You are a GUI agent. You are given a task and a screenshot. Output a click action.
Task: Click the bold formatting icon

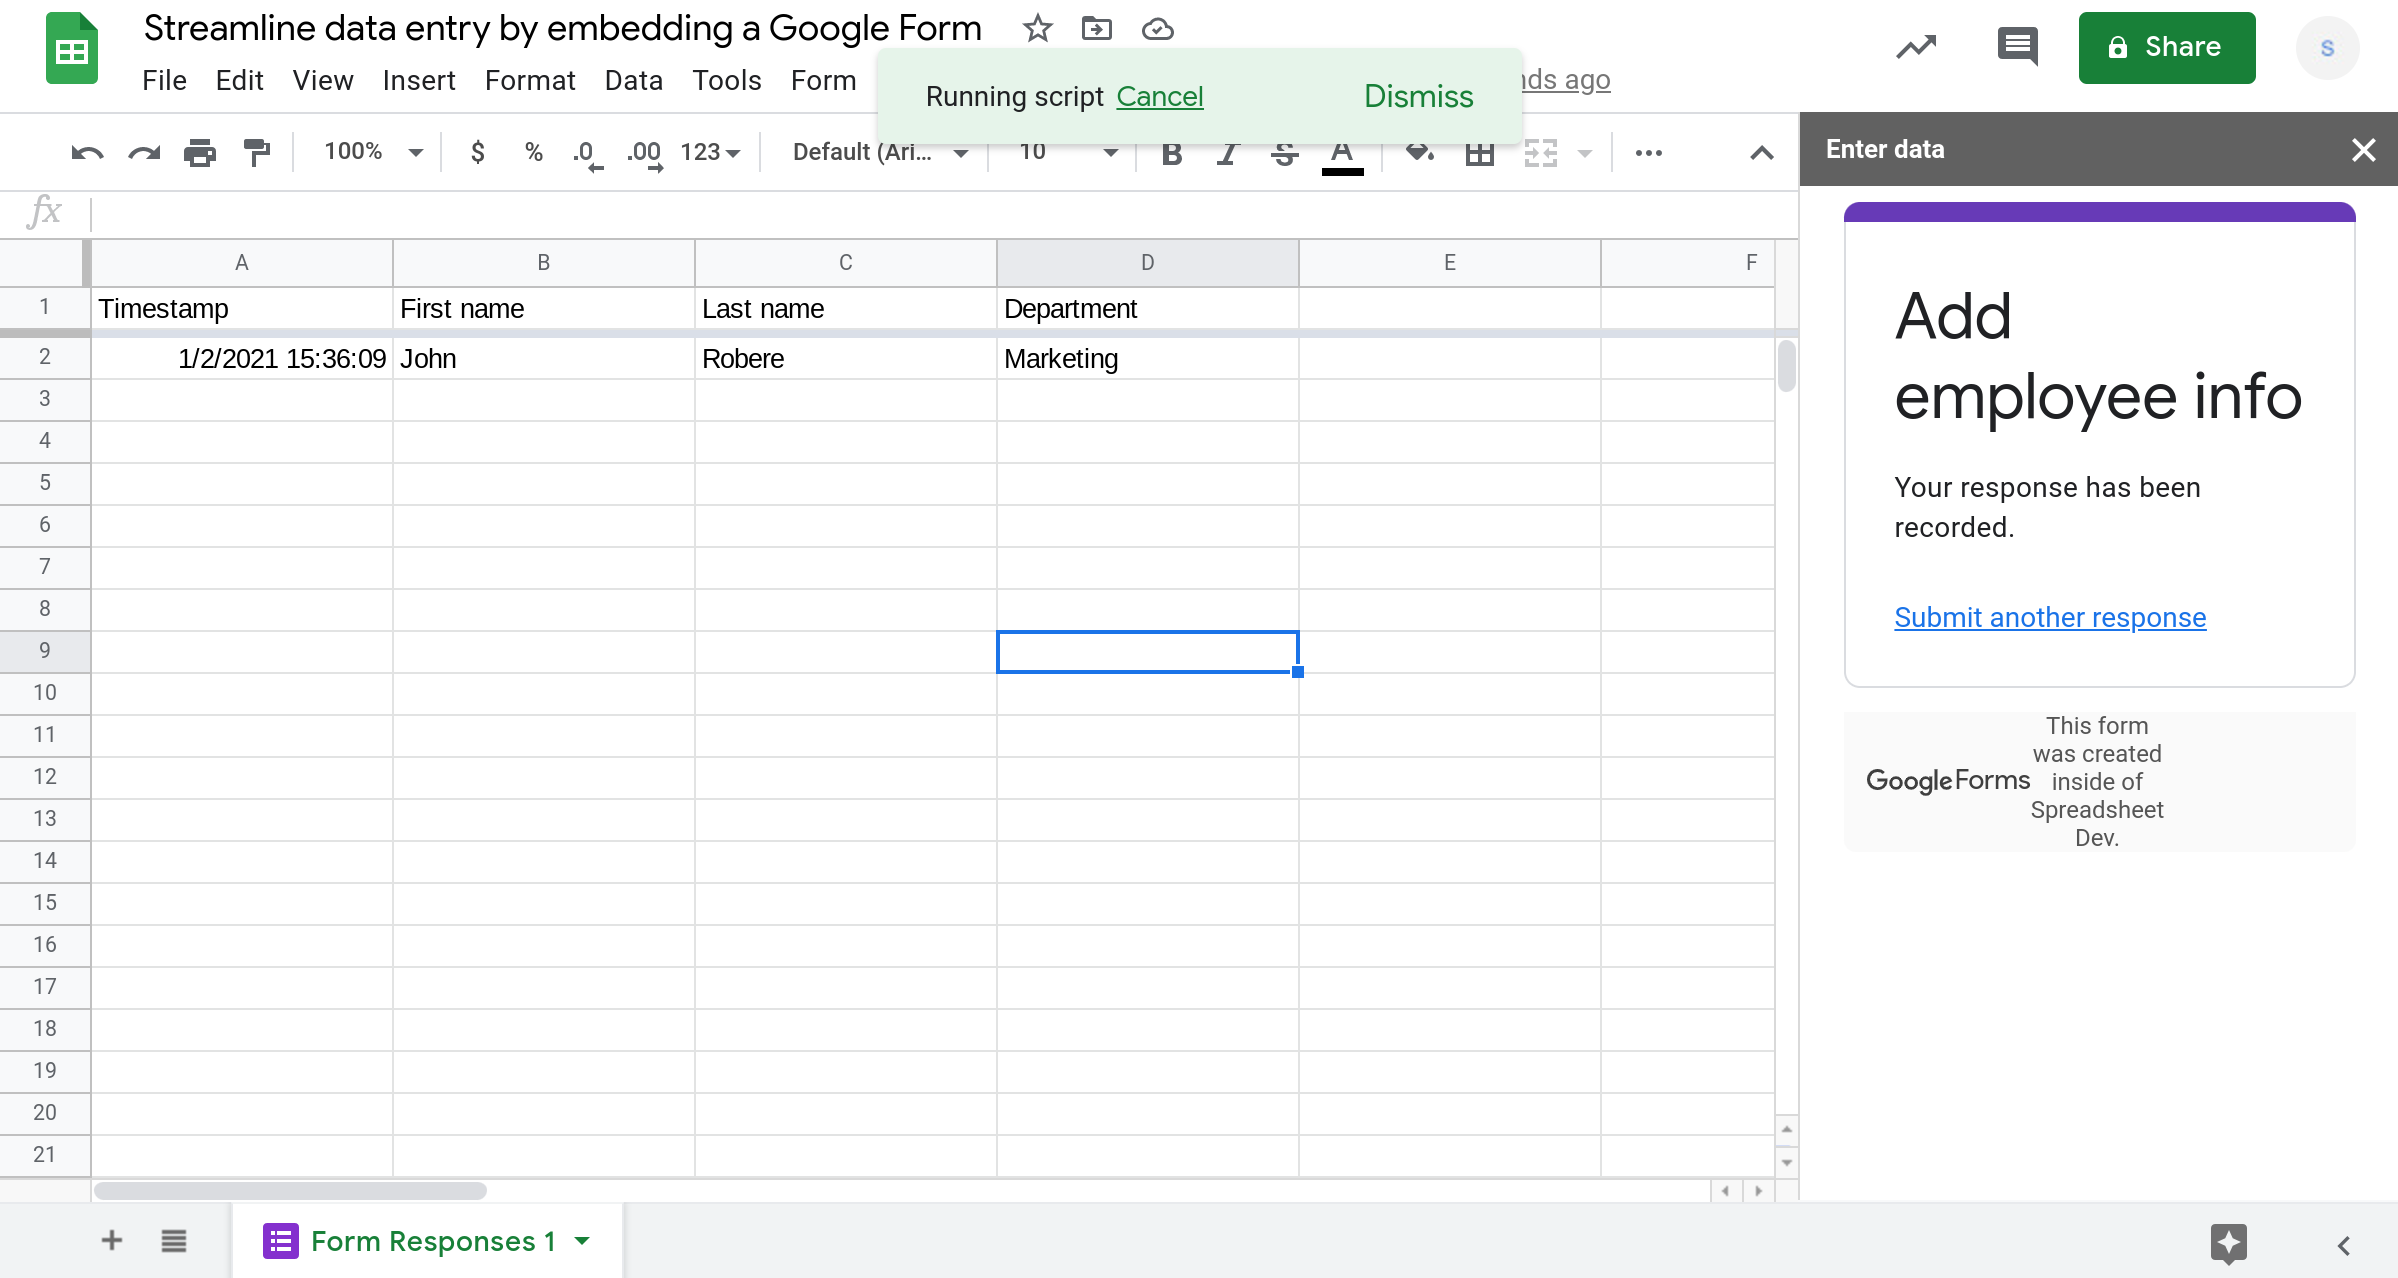(x=1170, y=152)
